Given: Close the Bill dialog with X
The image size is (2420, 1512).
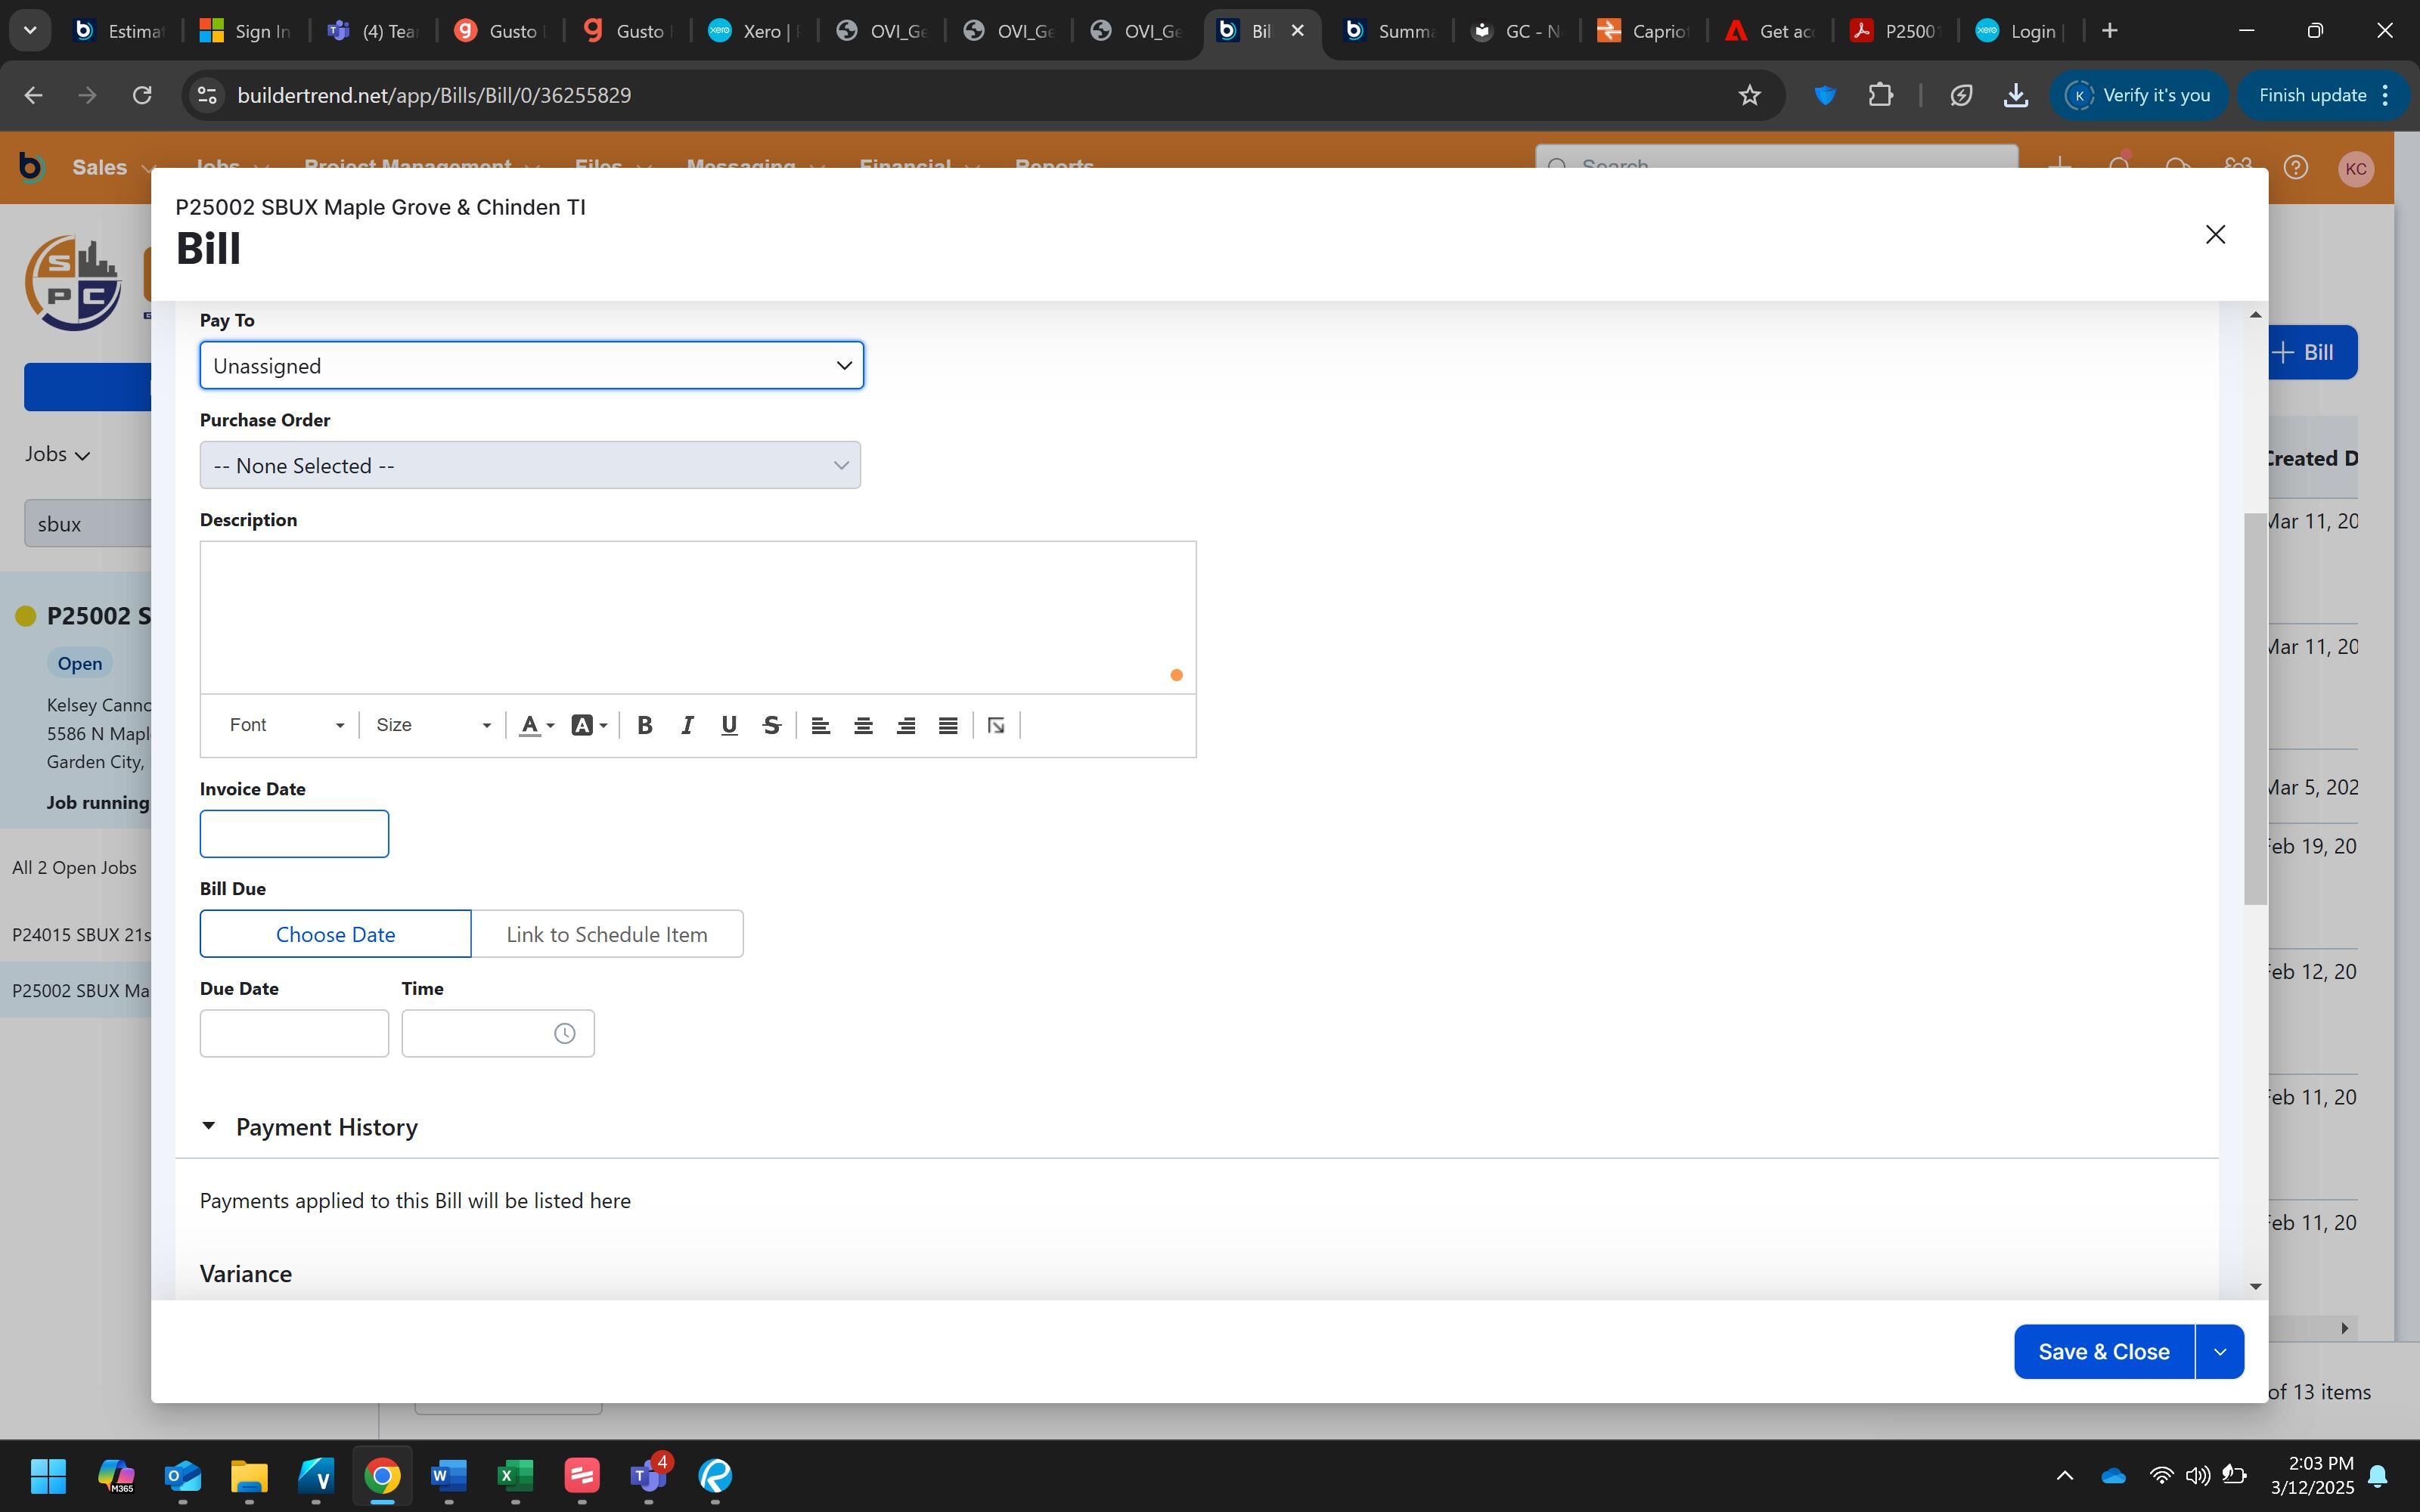Looking at the screenshot, I should pos(2215,234).
